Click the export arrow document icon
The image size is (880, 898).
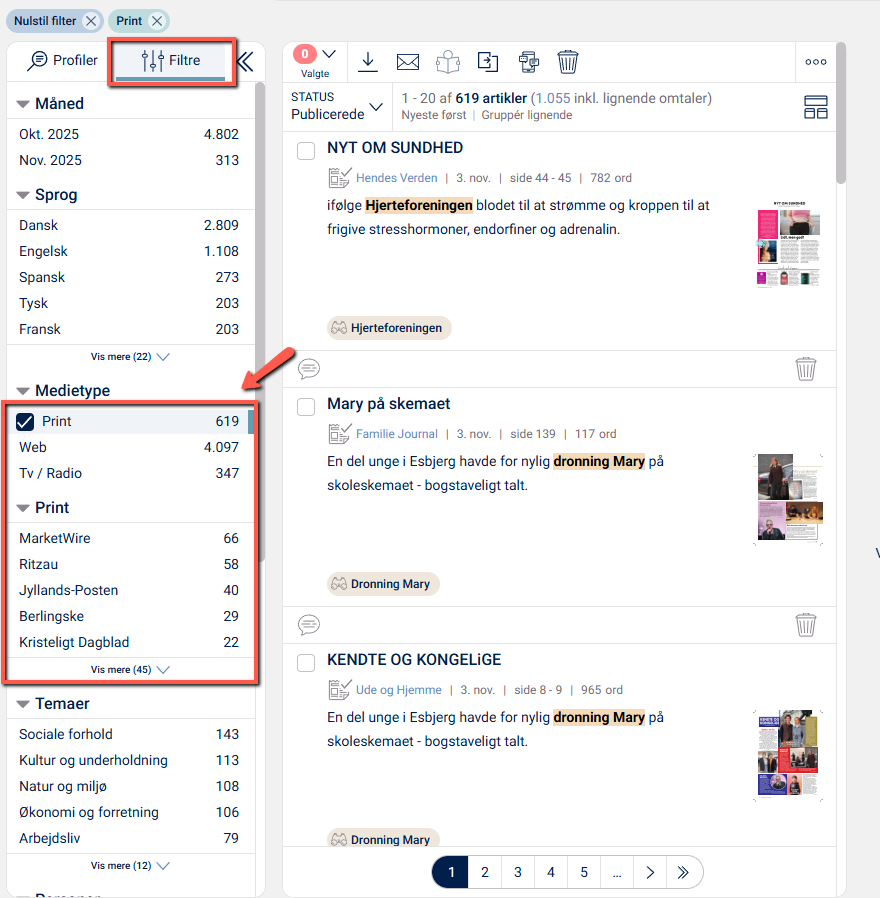[488, 62]
